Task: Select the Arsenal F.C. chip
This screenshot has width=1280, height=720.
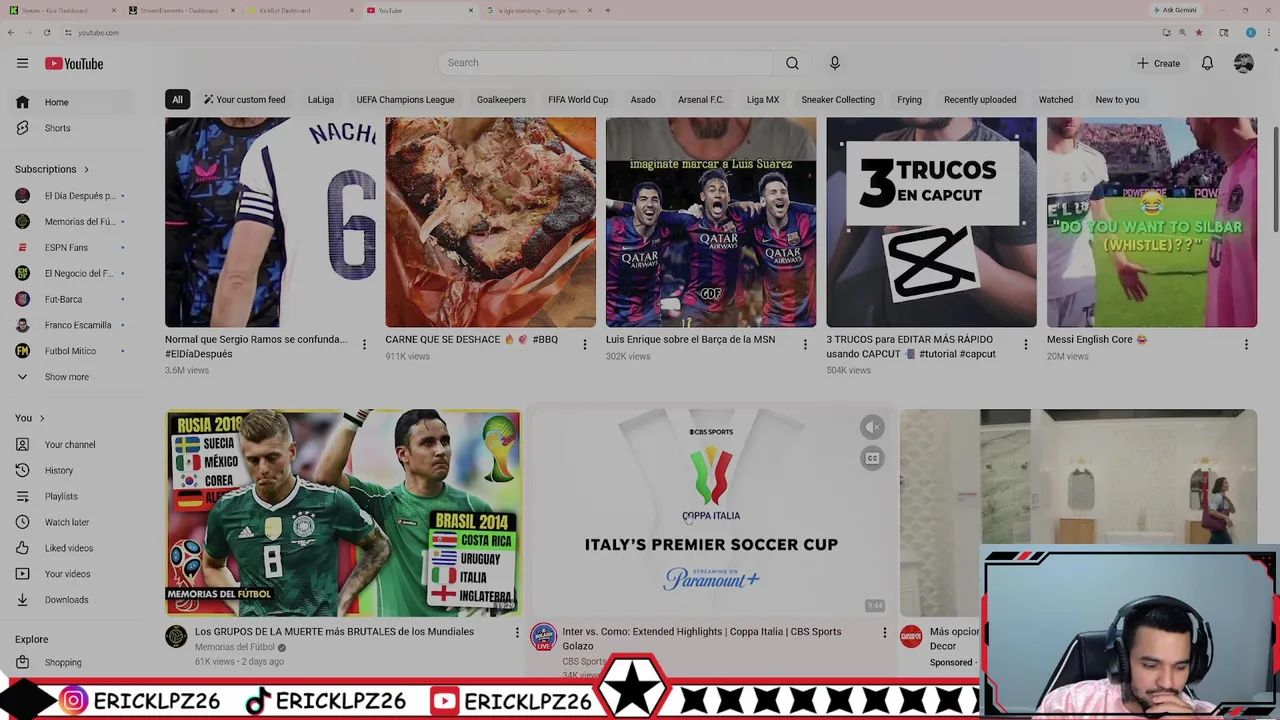Action: point(701,100)
